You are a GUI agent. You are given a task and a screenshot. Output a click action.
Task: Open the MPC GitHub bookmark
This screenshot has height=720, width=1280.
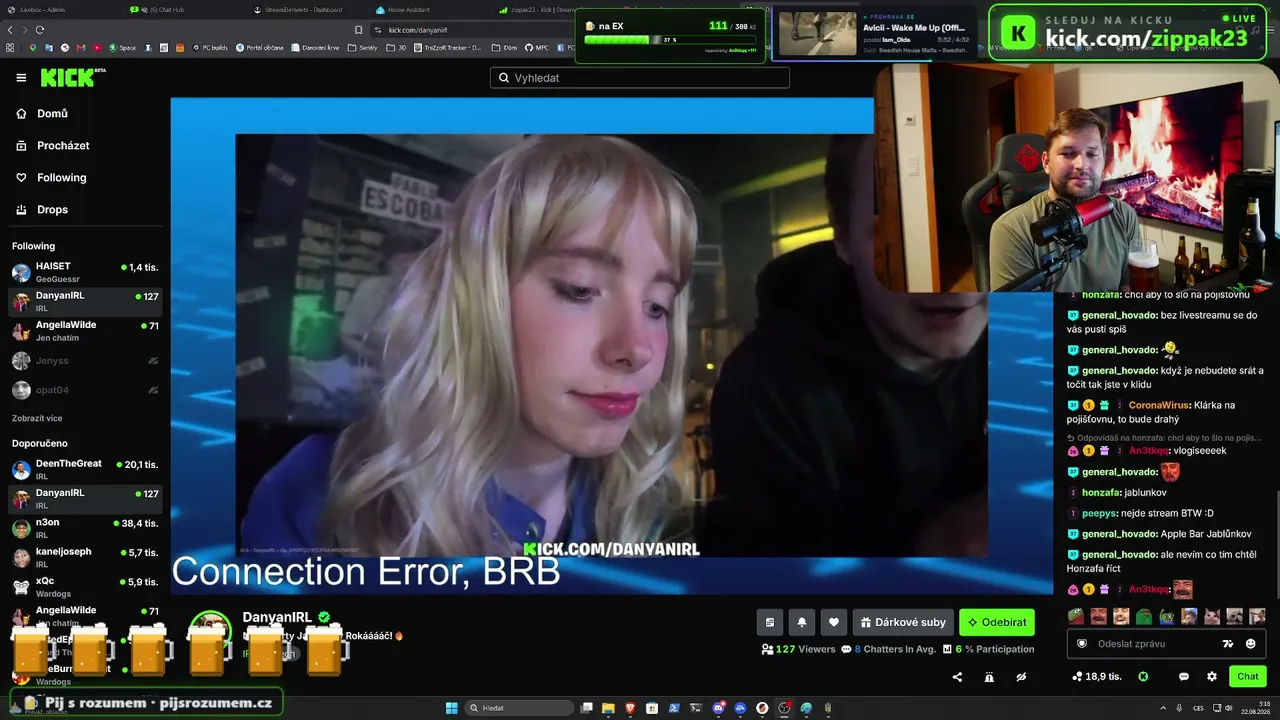click(537, 48)
